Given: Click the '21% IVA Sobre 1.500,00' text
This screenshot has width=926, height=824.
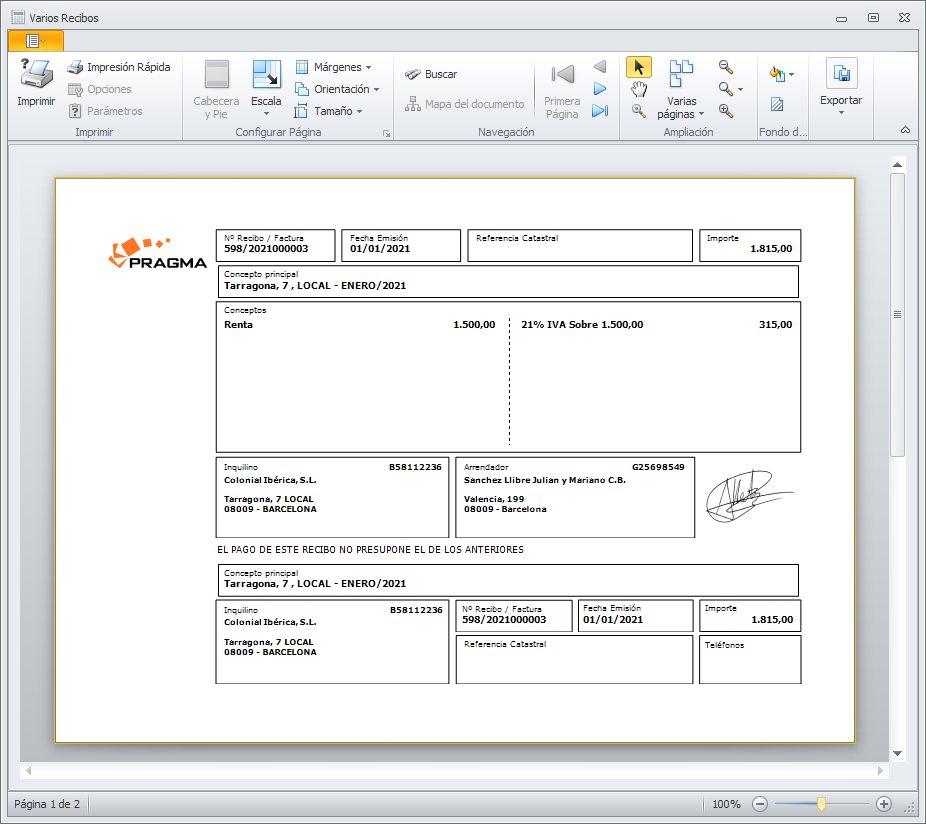Looking at the screenshot, I should pyautogui.click(x=582, y=324).
